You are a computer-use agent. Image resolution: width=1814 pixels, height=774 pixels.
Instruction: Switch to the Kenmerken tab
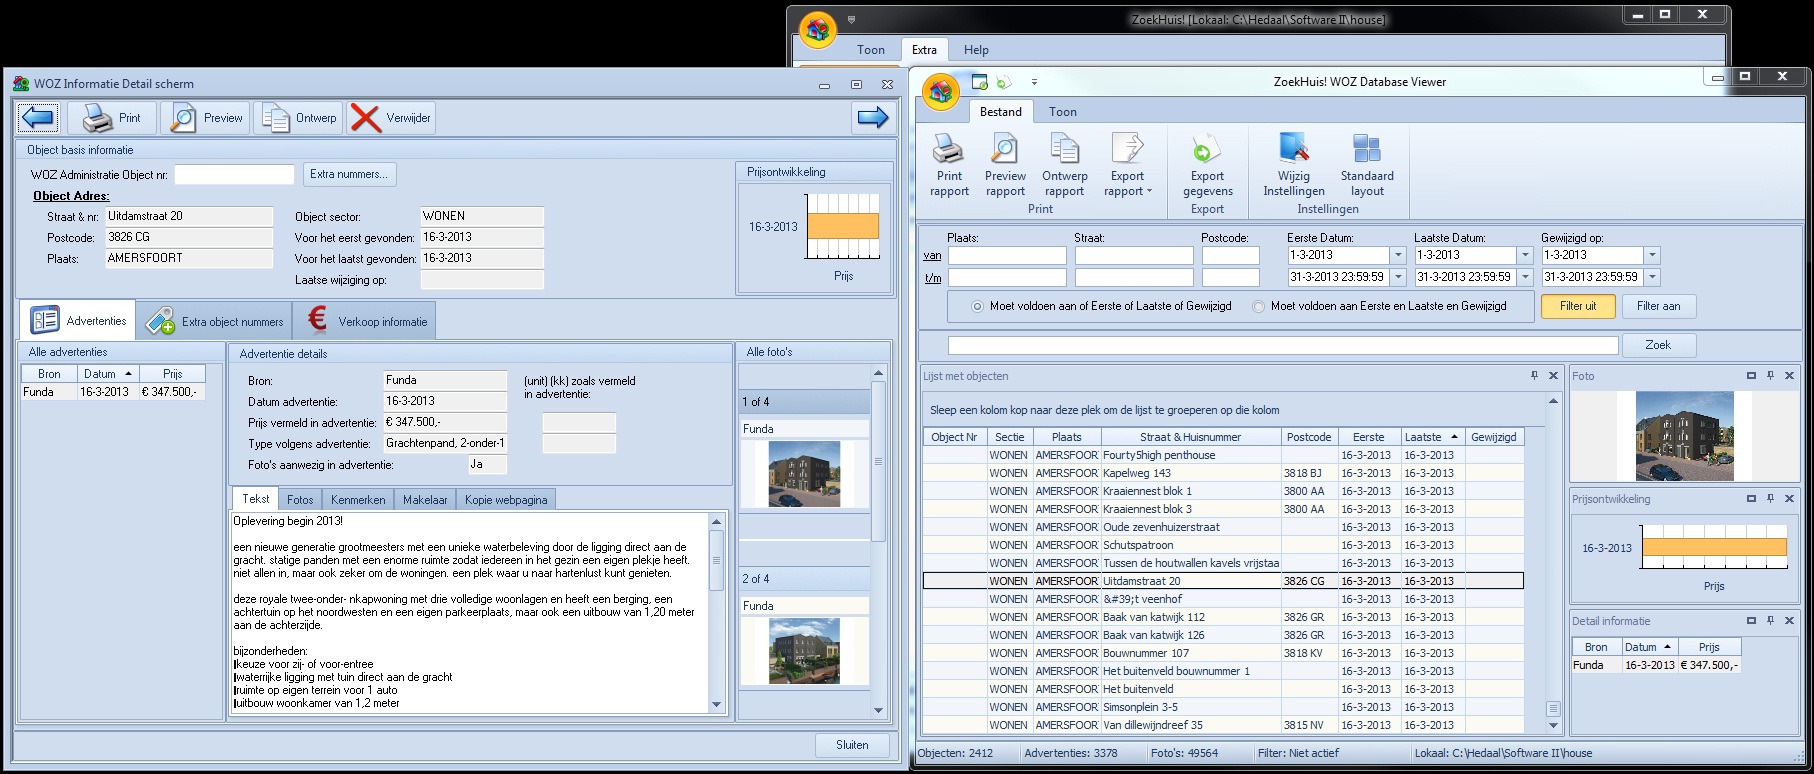click(x=357, y=500)
